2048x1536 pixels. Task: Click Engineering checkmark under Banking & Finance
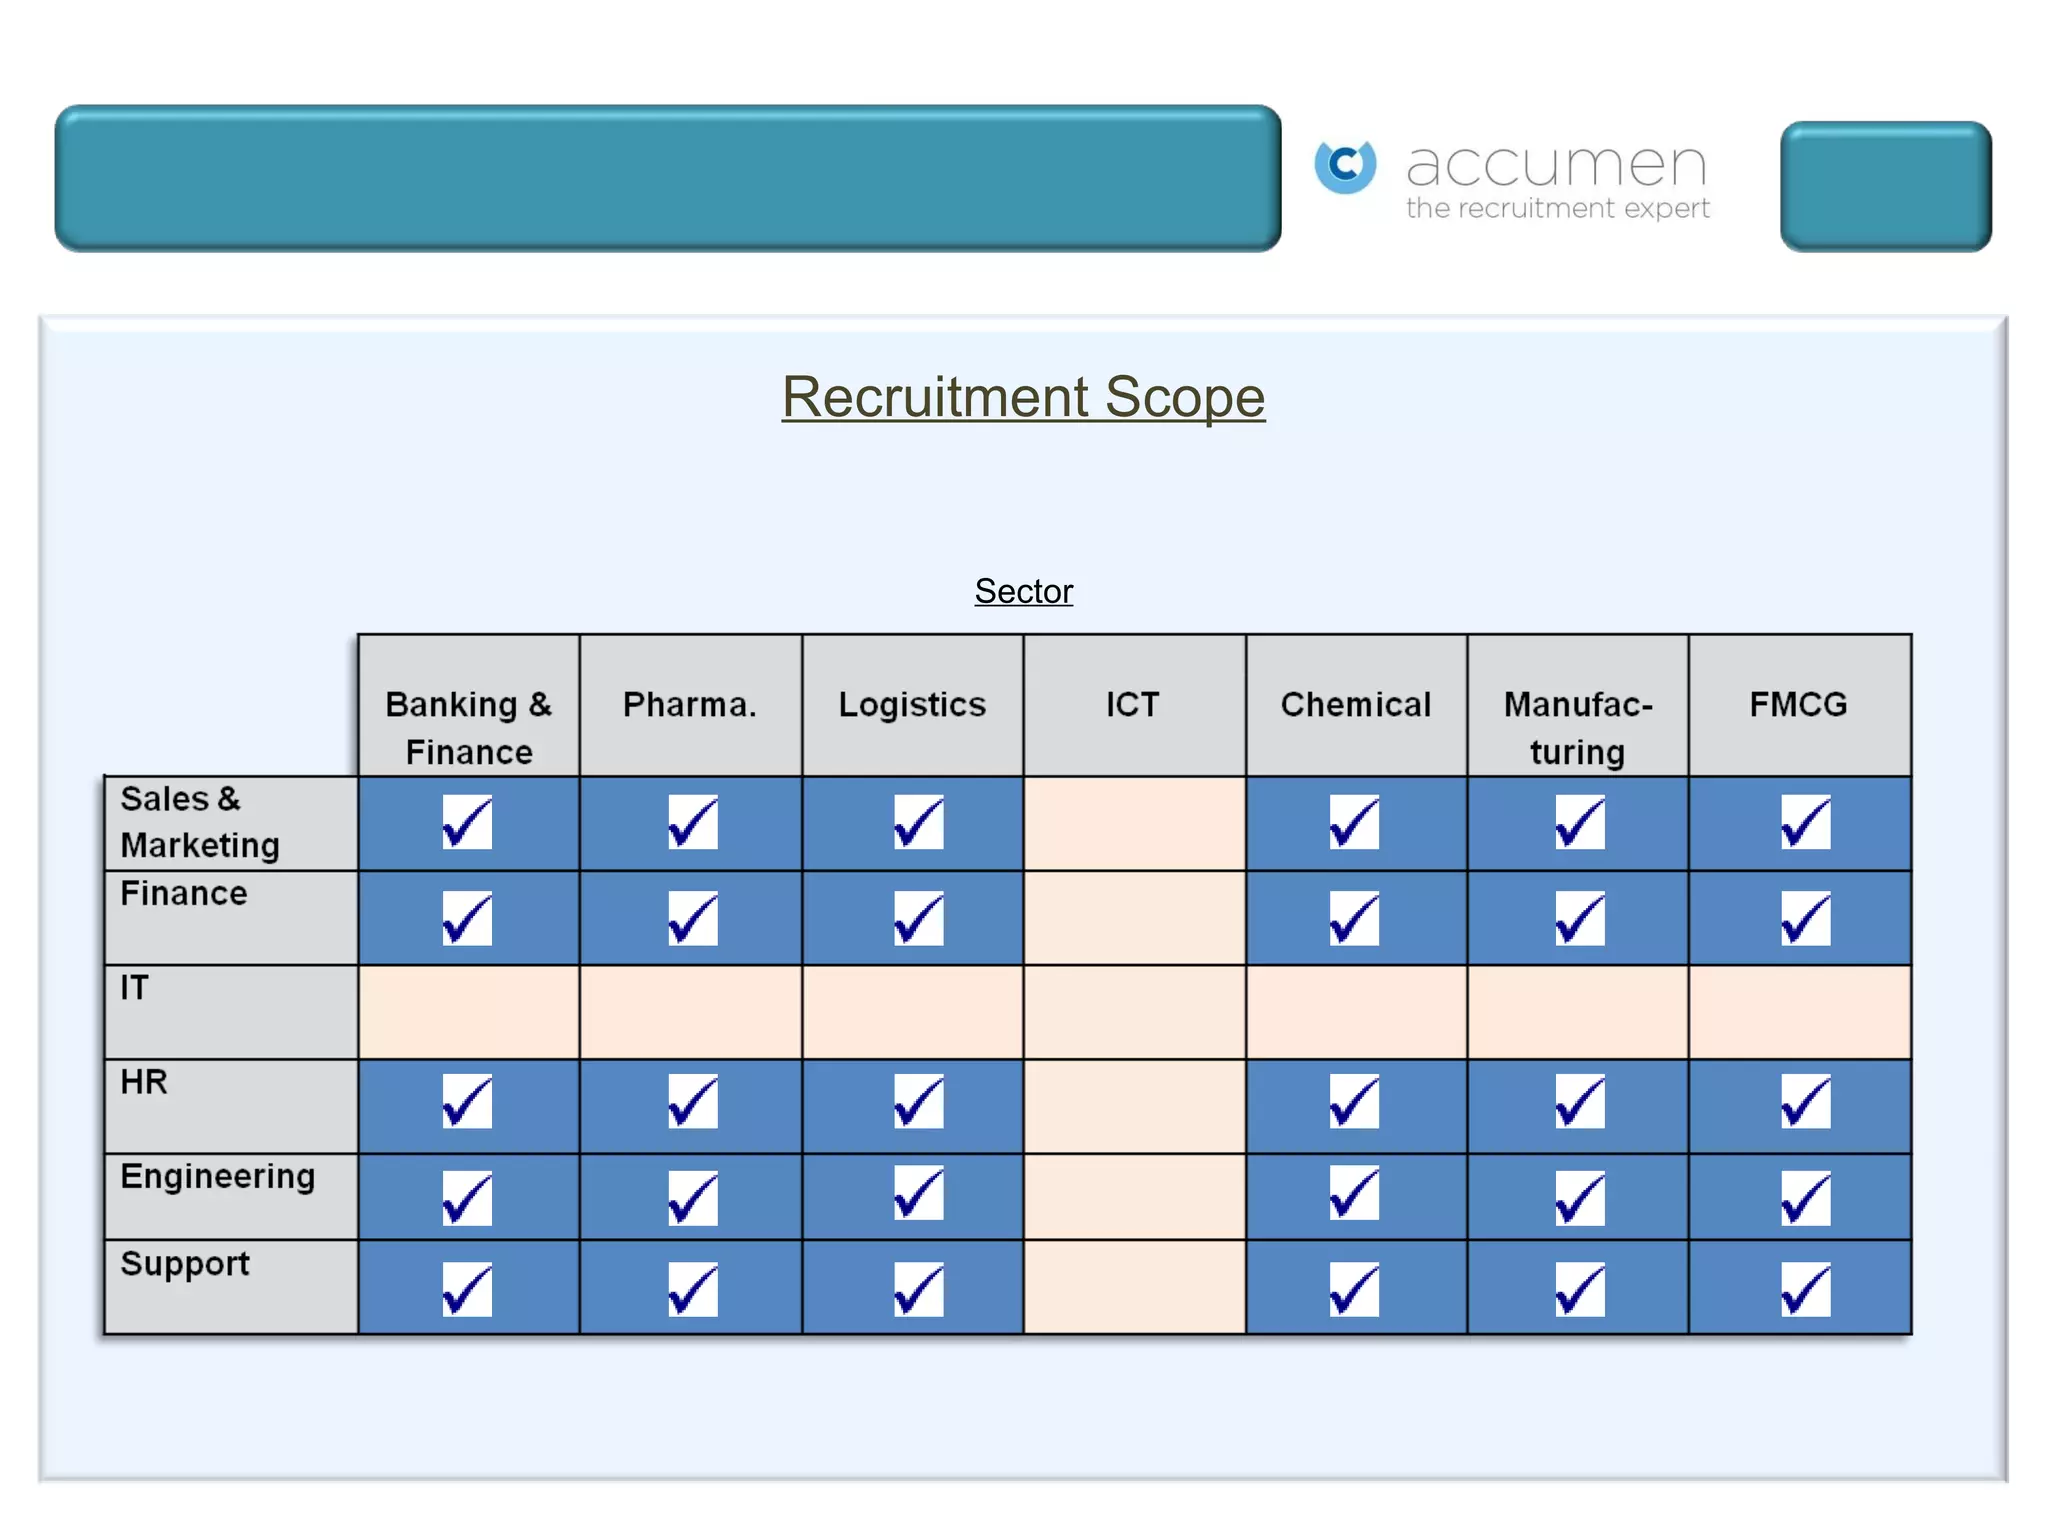click(x=467, y=1198)
